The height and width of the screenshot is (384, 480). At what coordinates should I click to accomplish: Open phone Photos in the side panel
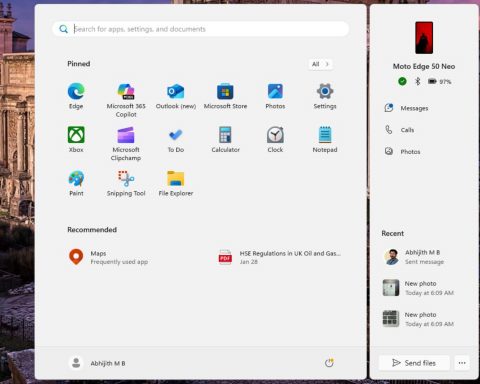coord(402,151)
